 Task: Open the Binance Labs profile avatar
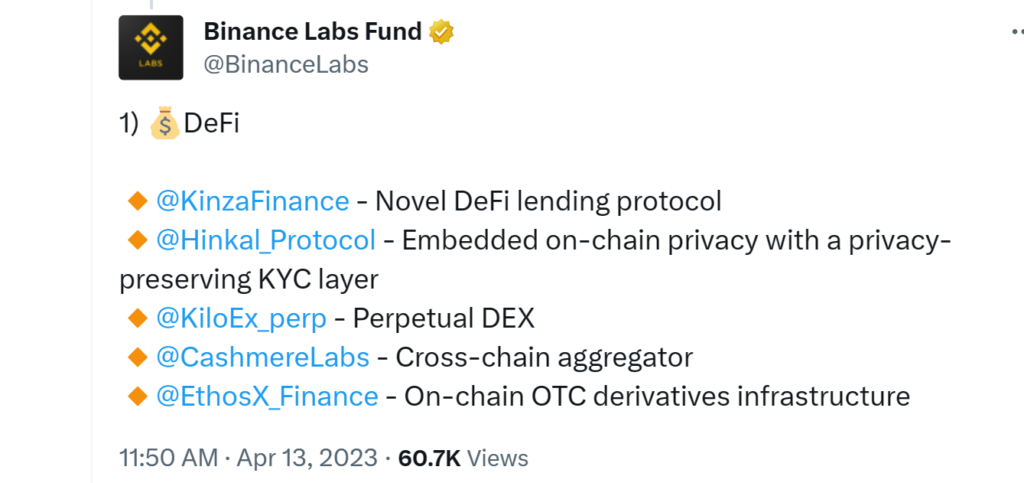pos(151,48)
